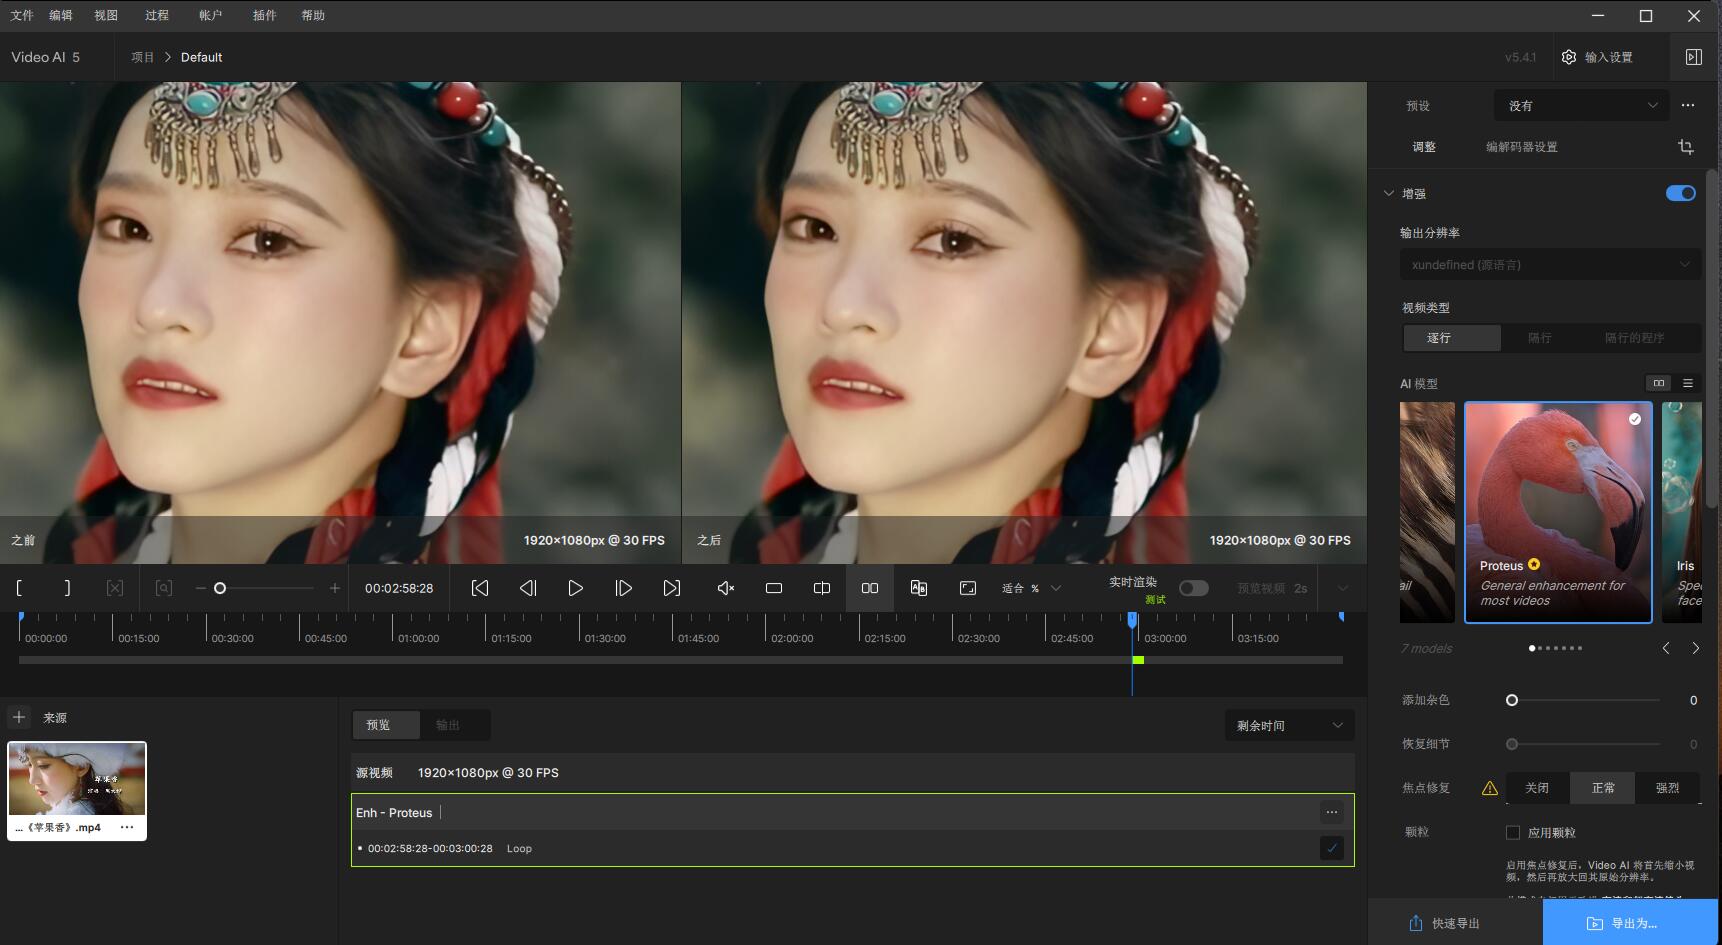Switch to 编解码器设置 tab
This screenshot has height=945, width=1722.
pyautogui.click(x=1522, y=147)
